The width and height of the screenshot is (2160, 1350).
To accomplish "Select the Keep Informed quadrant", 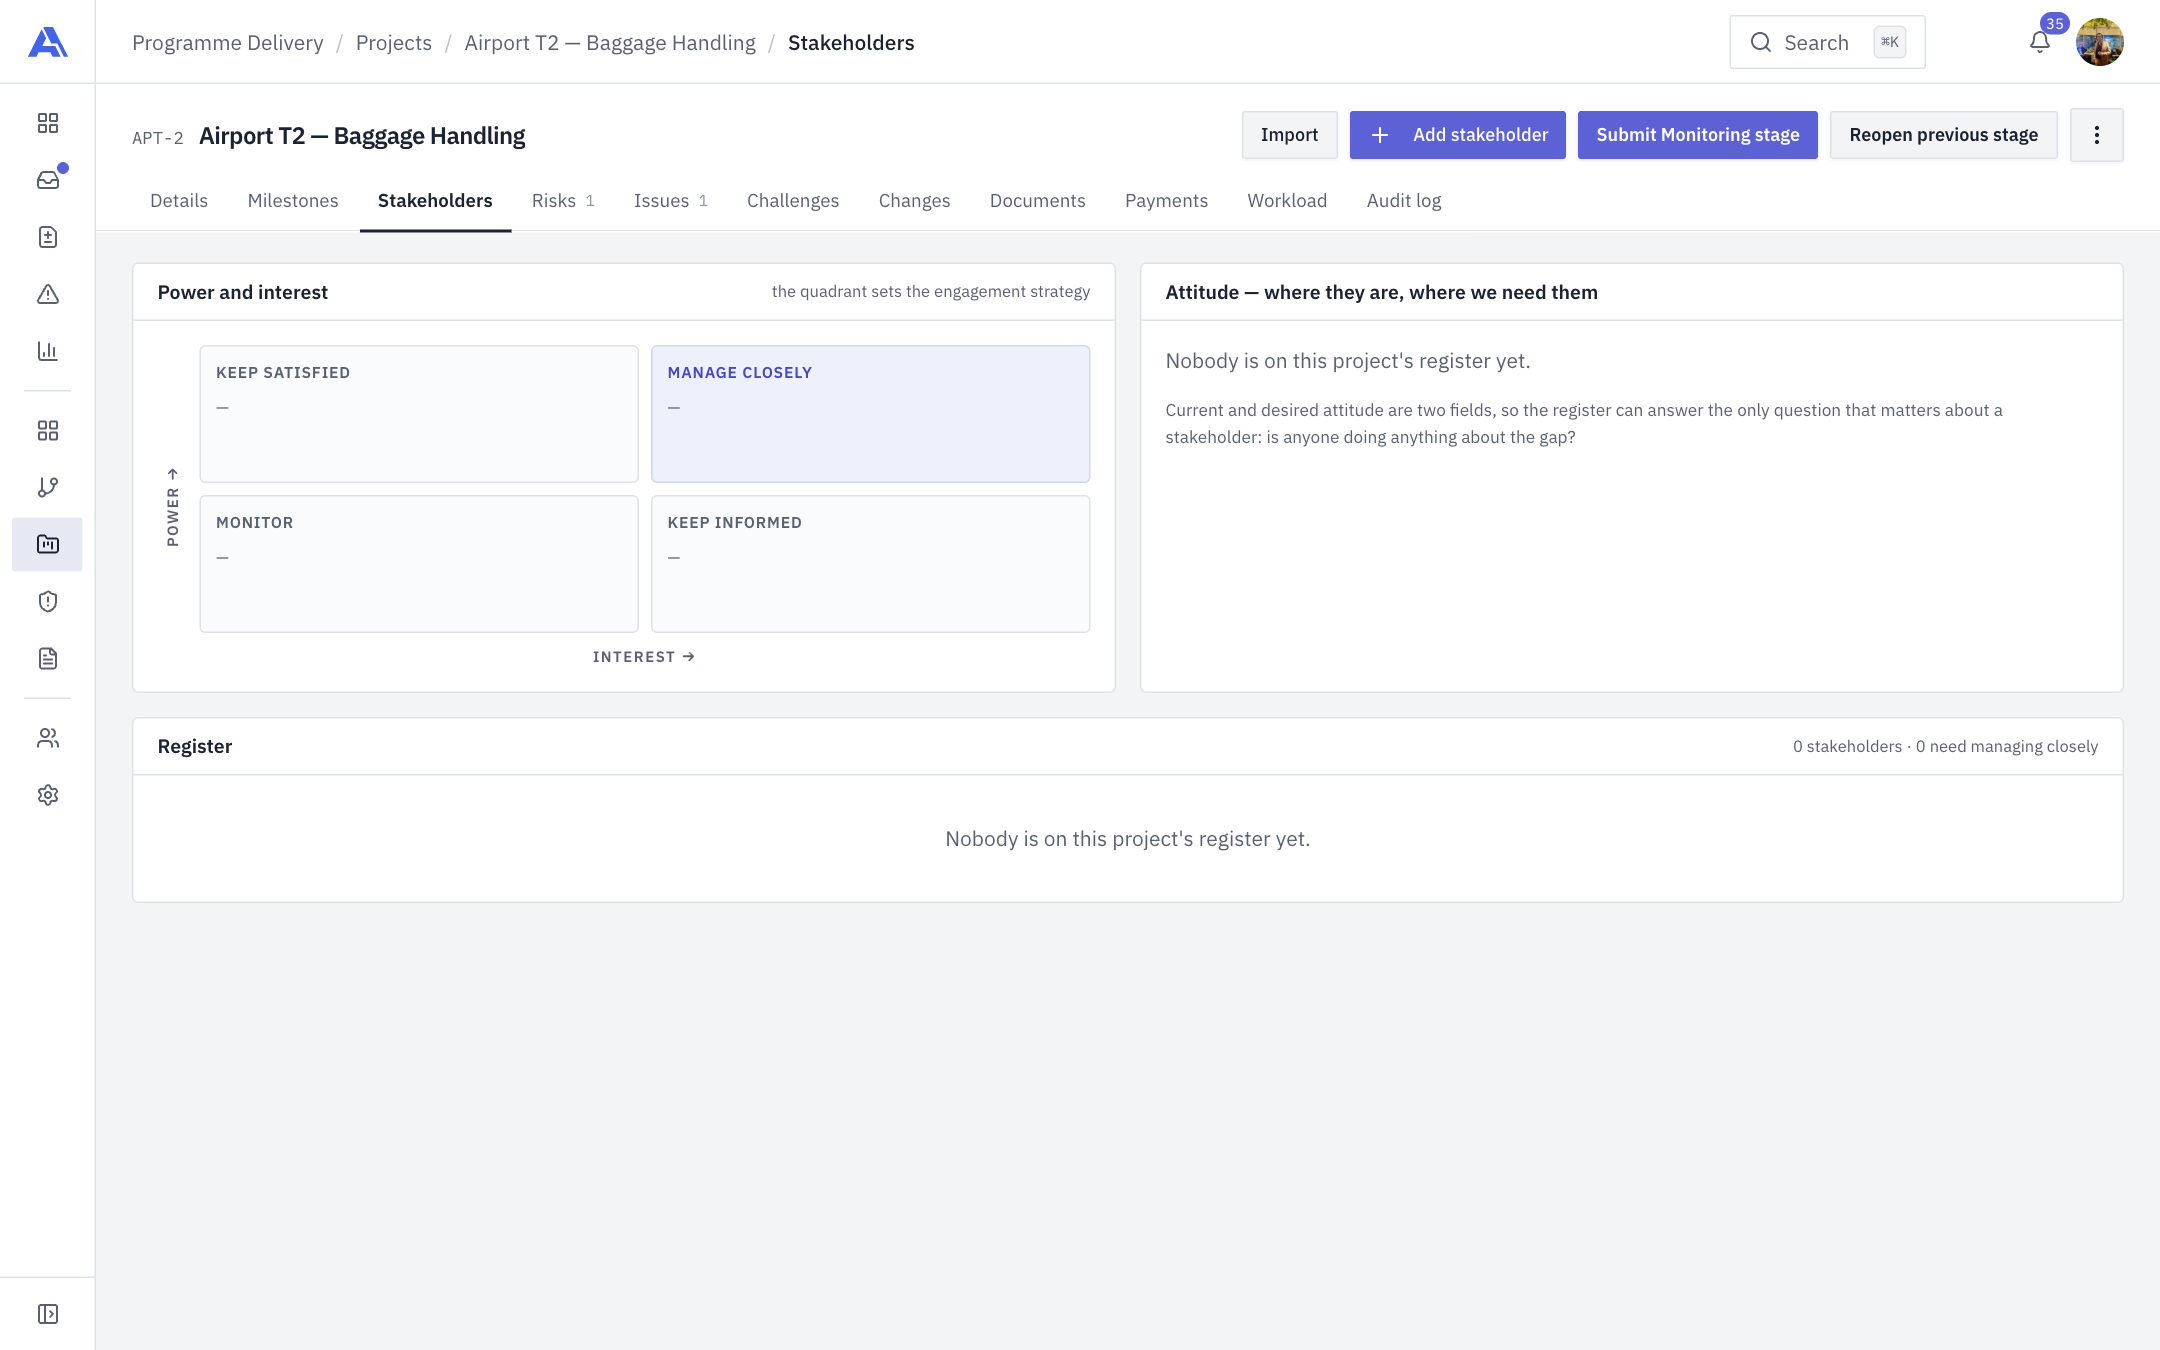I will [870, 564].
